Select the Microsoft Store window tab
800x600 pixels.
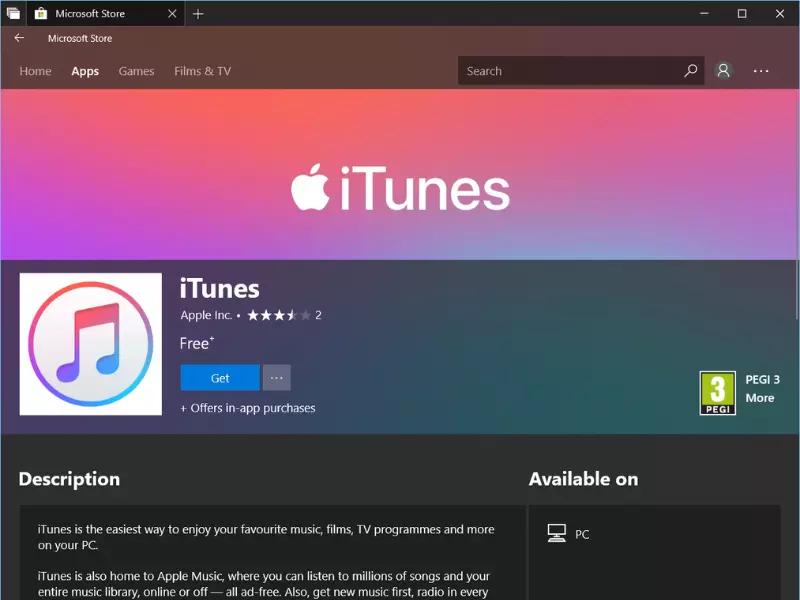[105, 14]
